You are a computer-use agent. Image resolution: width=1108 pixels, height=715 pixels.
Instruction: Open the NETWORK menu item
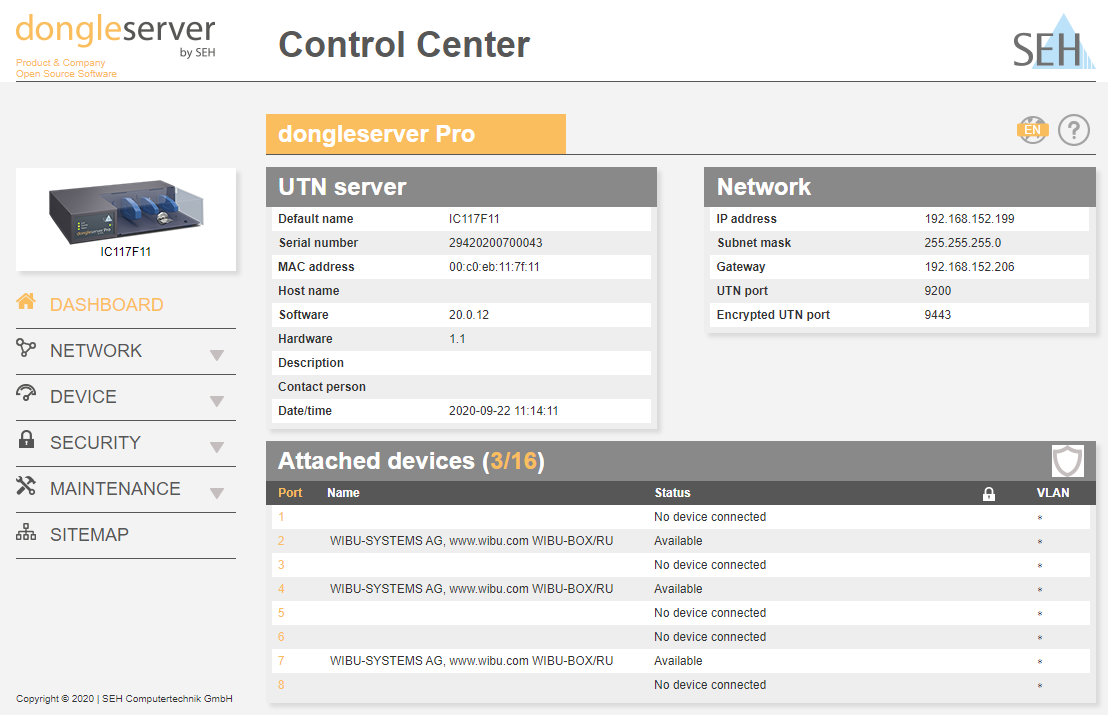pyautogui.click(x=96, y=351)
